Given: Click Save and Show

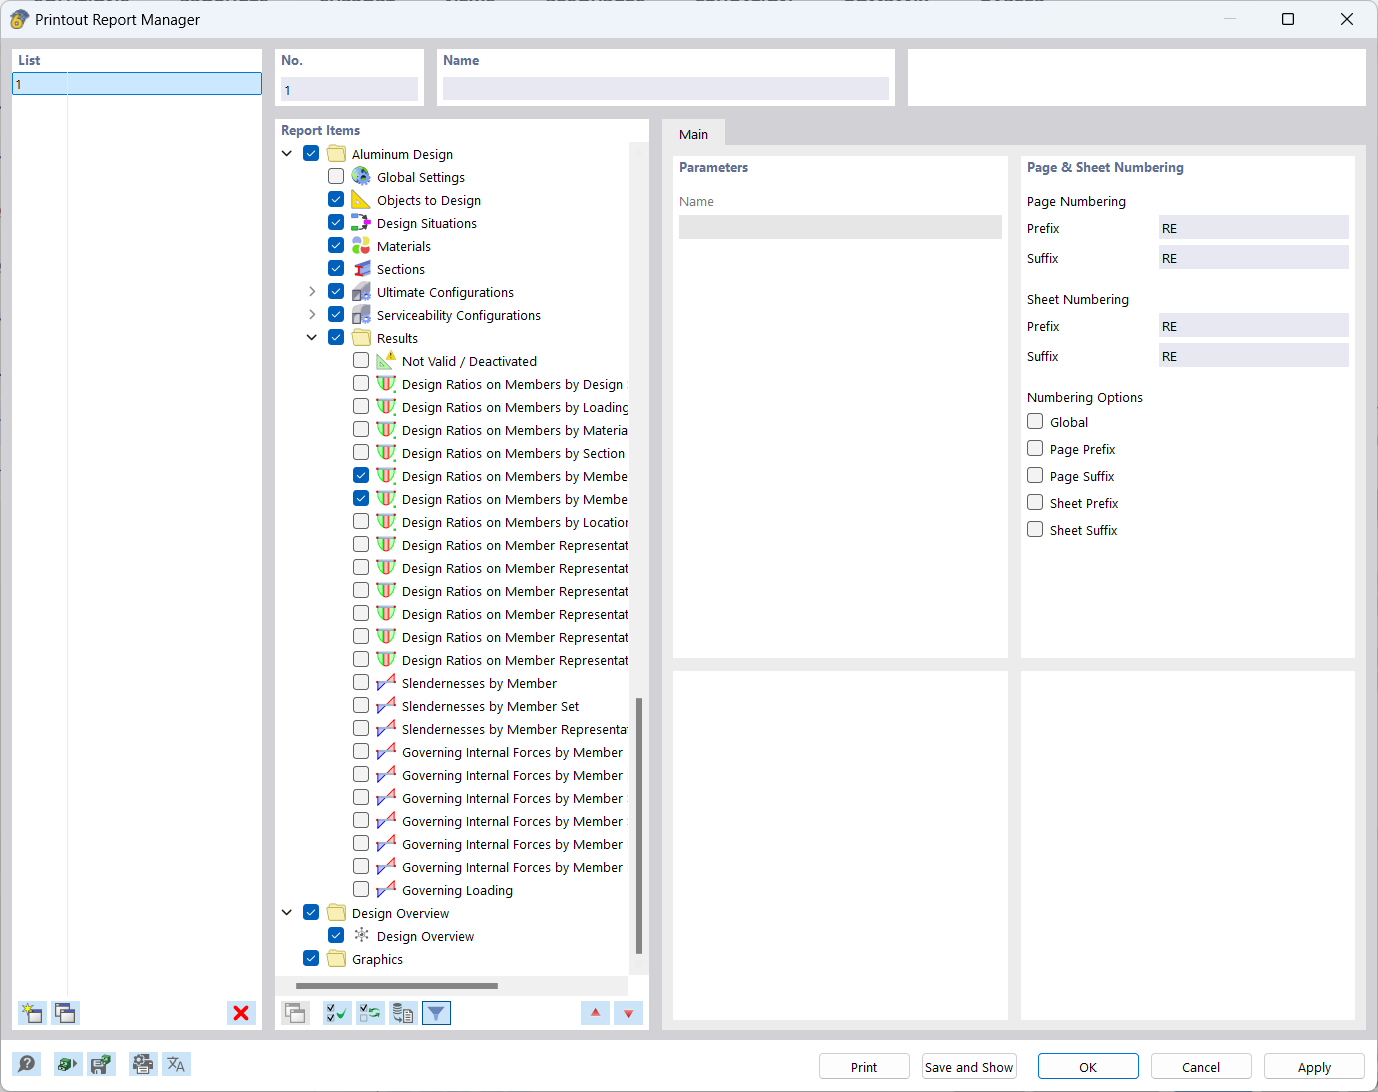Looking at the screenshot, I should click(x=968, y=1066).
